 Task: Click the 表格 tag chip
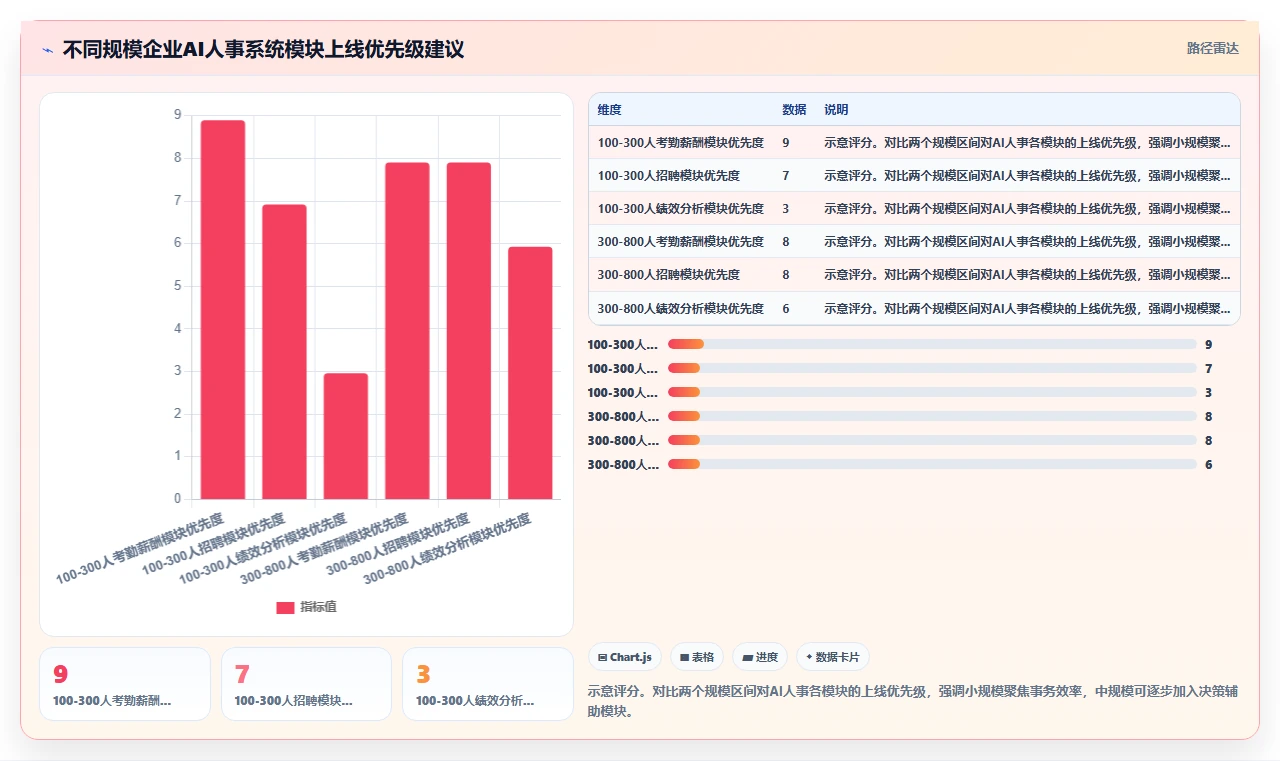coord(697,657)
